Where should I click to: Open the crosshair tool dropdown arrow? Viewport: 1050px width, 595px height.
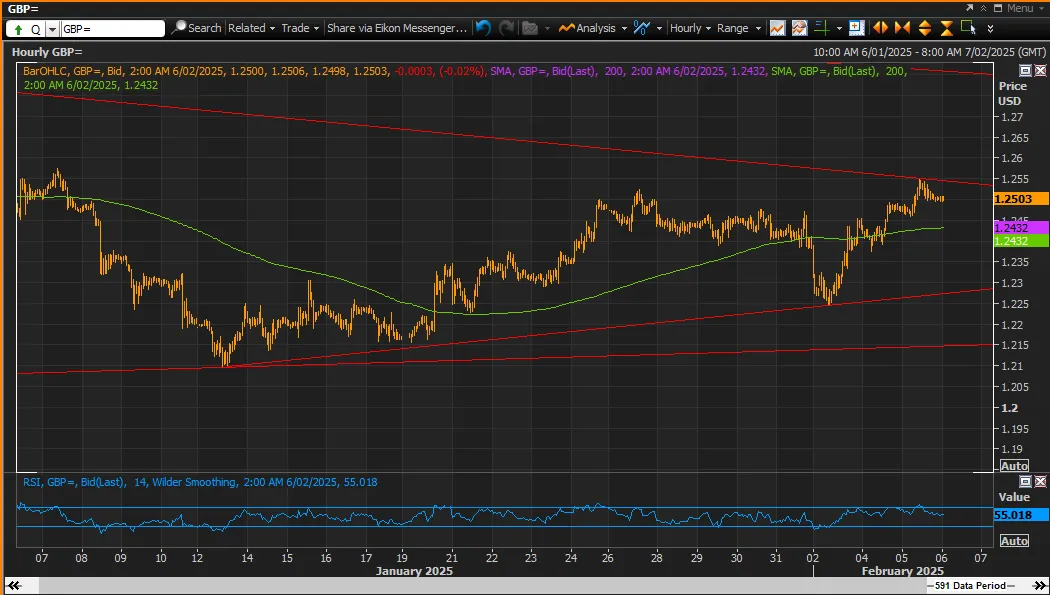839,28
